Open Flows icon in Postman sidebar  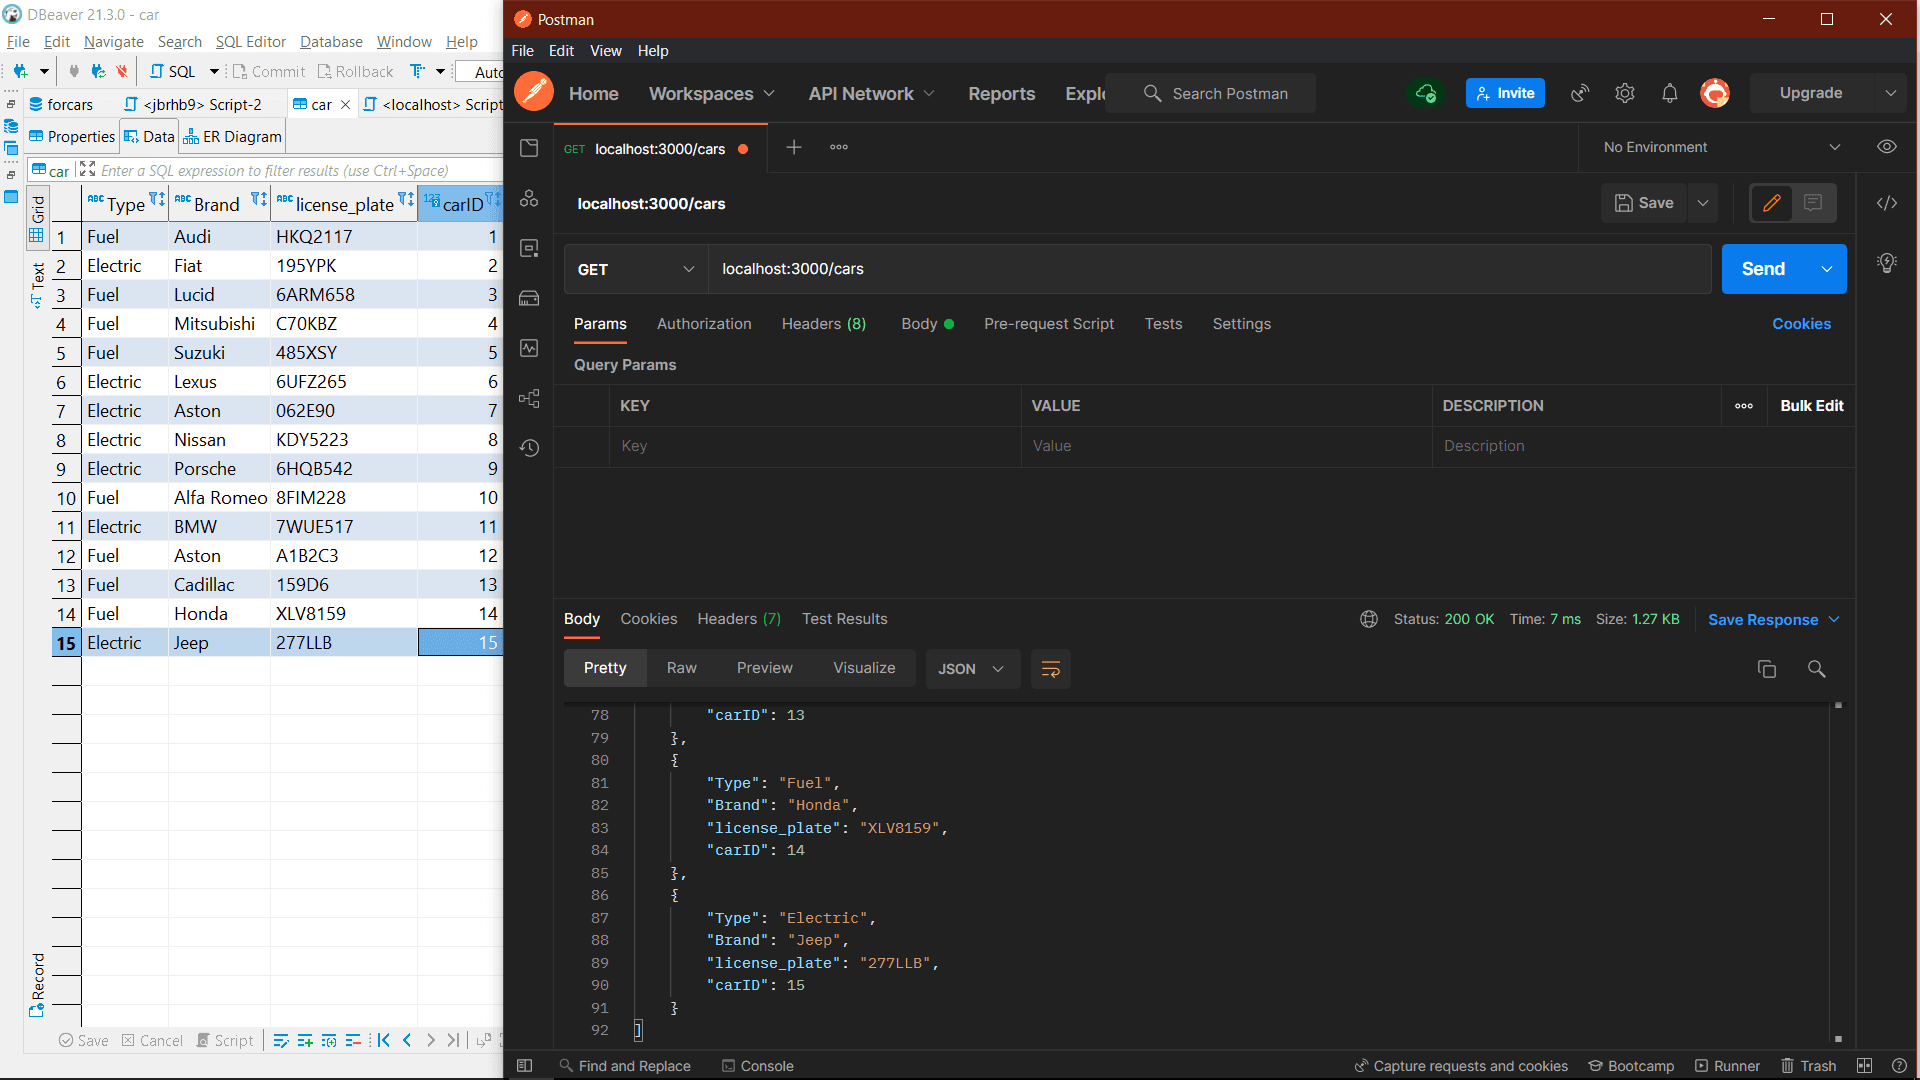coord(529,398)
